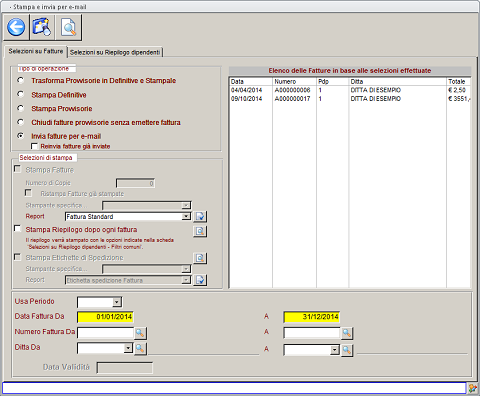Switch to Selezioni su Fatture tab
This screenshot has width=480, height=396.
coord(36,51)
